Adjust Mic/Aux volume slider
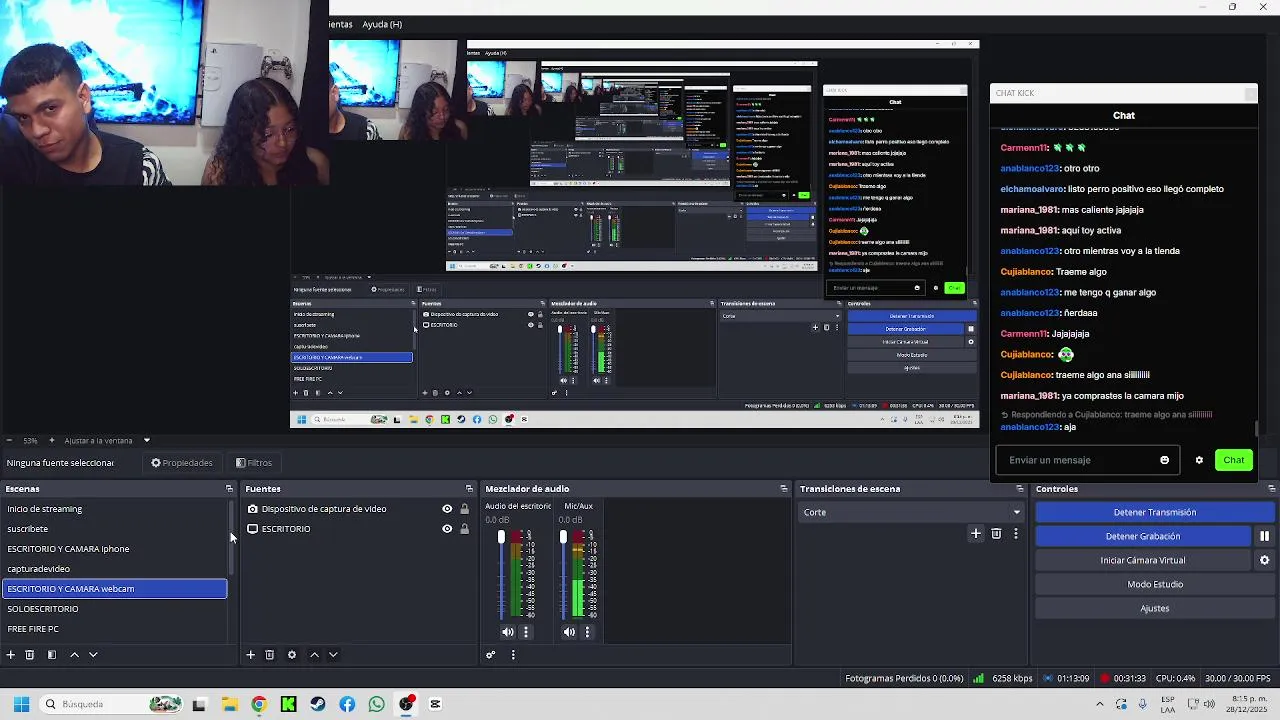This screenshot has height=720, width=1280. [x=563, y=537]
